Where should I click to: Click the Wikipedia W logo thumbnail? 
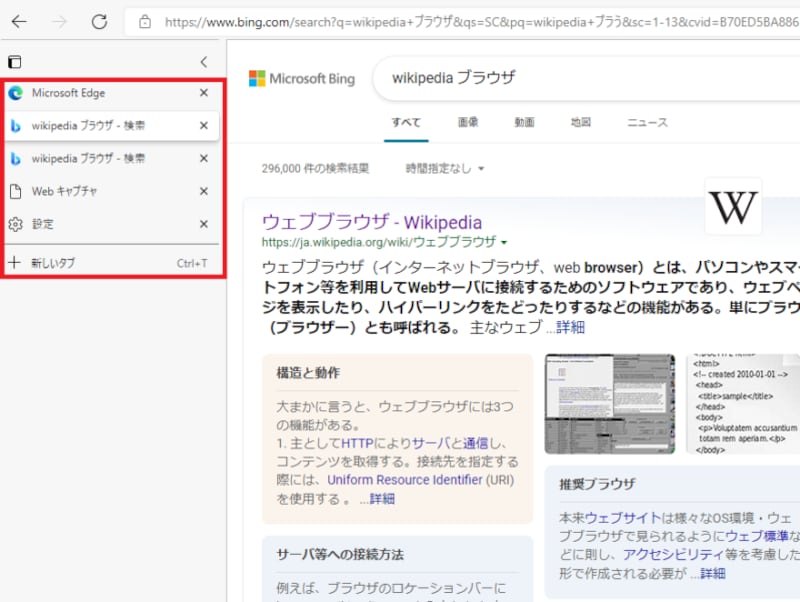click(733, 207)
